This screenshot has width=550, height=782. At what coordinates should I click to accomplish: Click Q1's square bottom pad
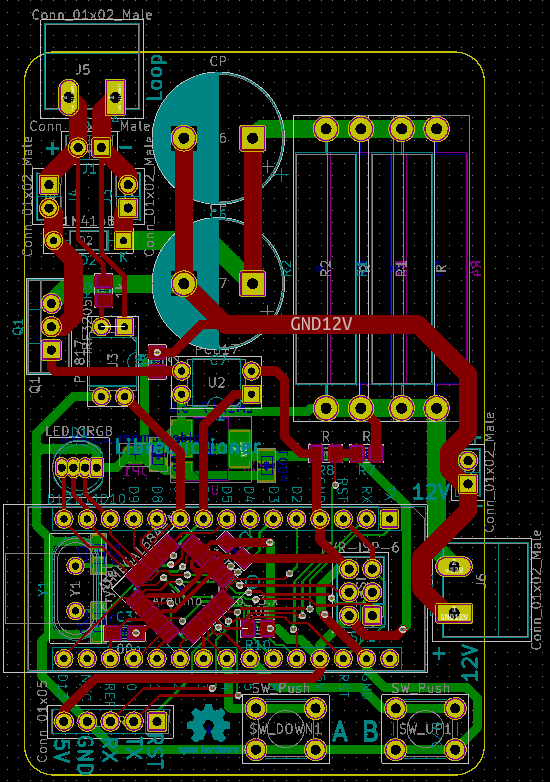click(x=51, y=350)
